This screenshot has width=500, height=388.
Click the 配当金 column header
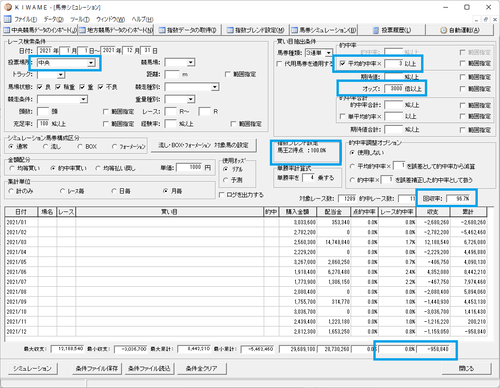(333, 212)
